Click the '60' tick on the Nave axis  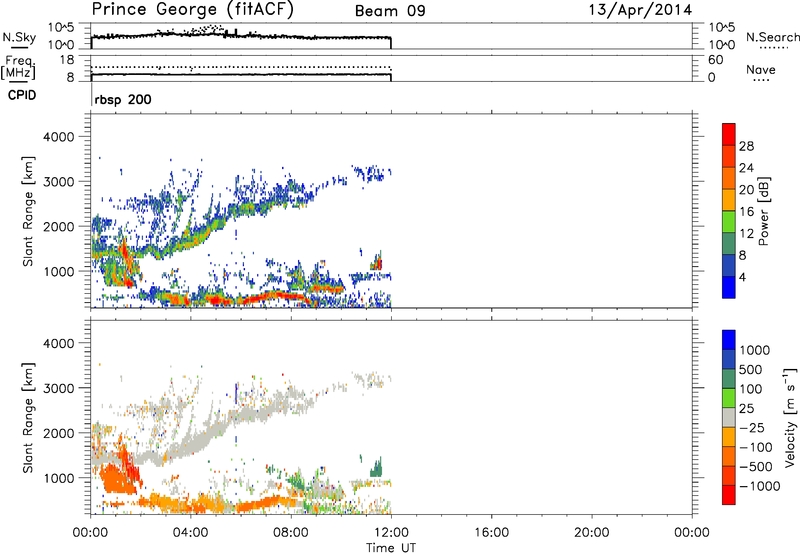(716, 60)
